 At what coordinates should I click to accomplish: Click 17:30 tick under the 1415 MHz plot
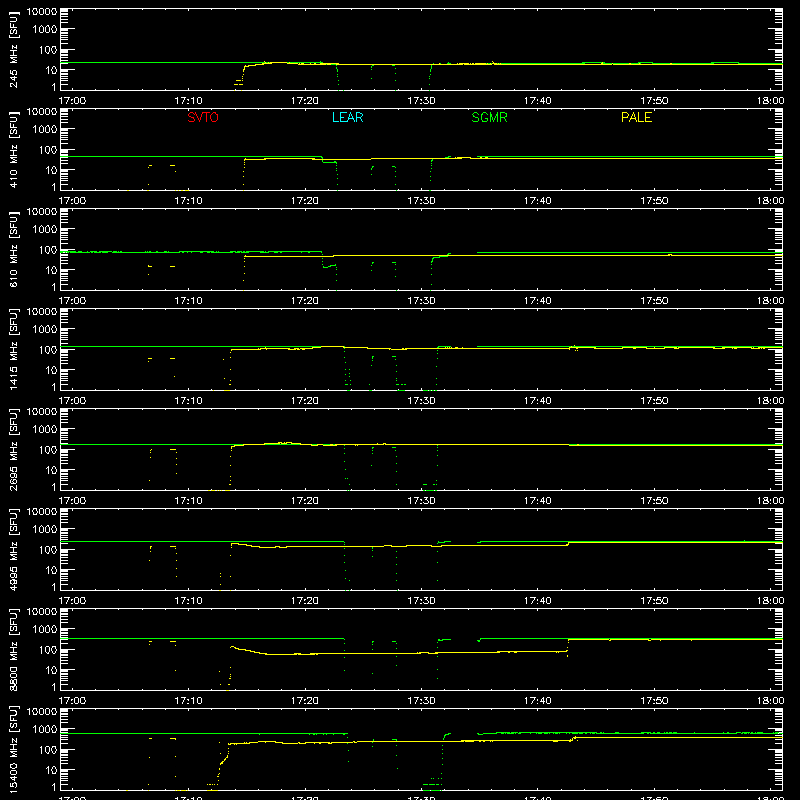coord(421,401)
